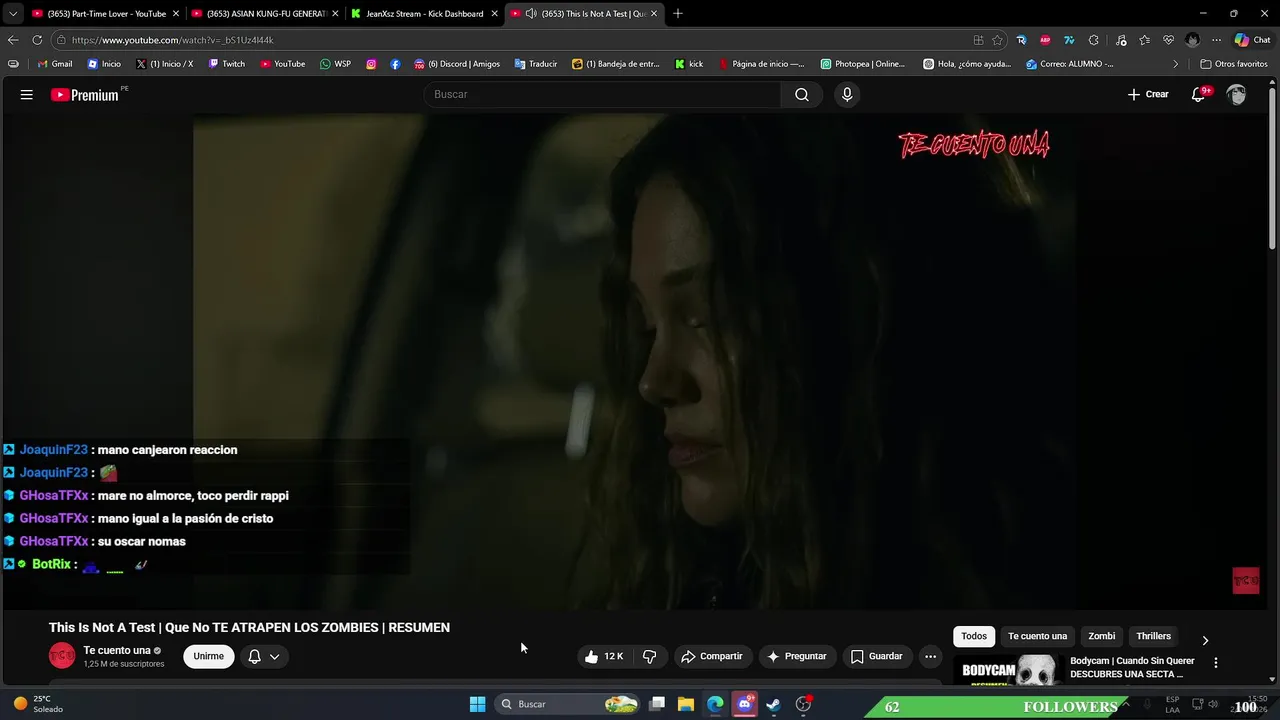Viewport: 1280px width, 720px height.
Task: Open weather widget 25°C Soleado
Action: coord(38,704)
